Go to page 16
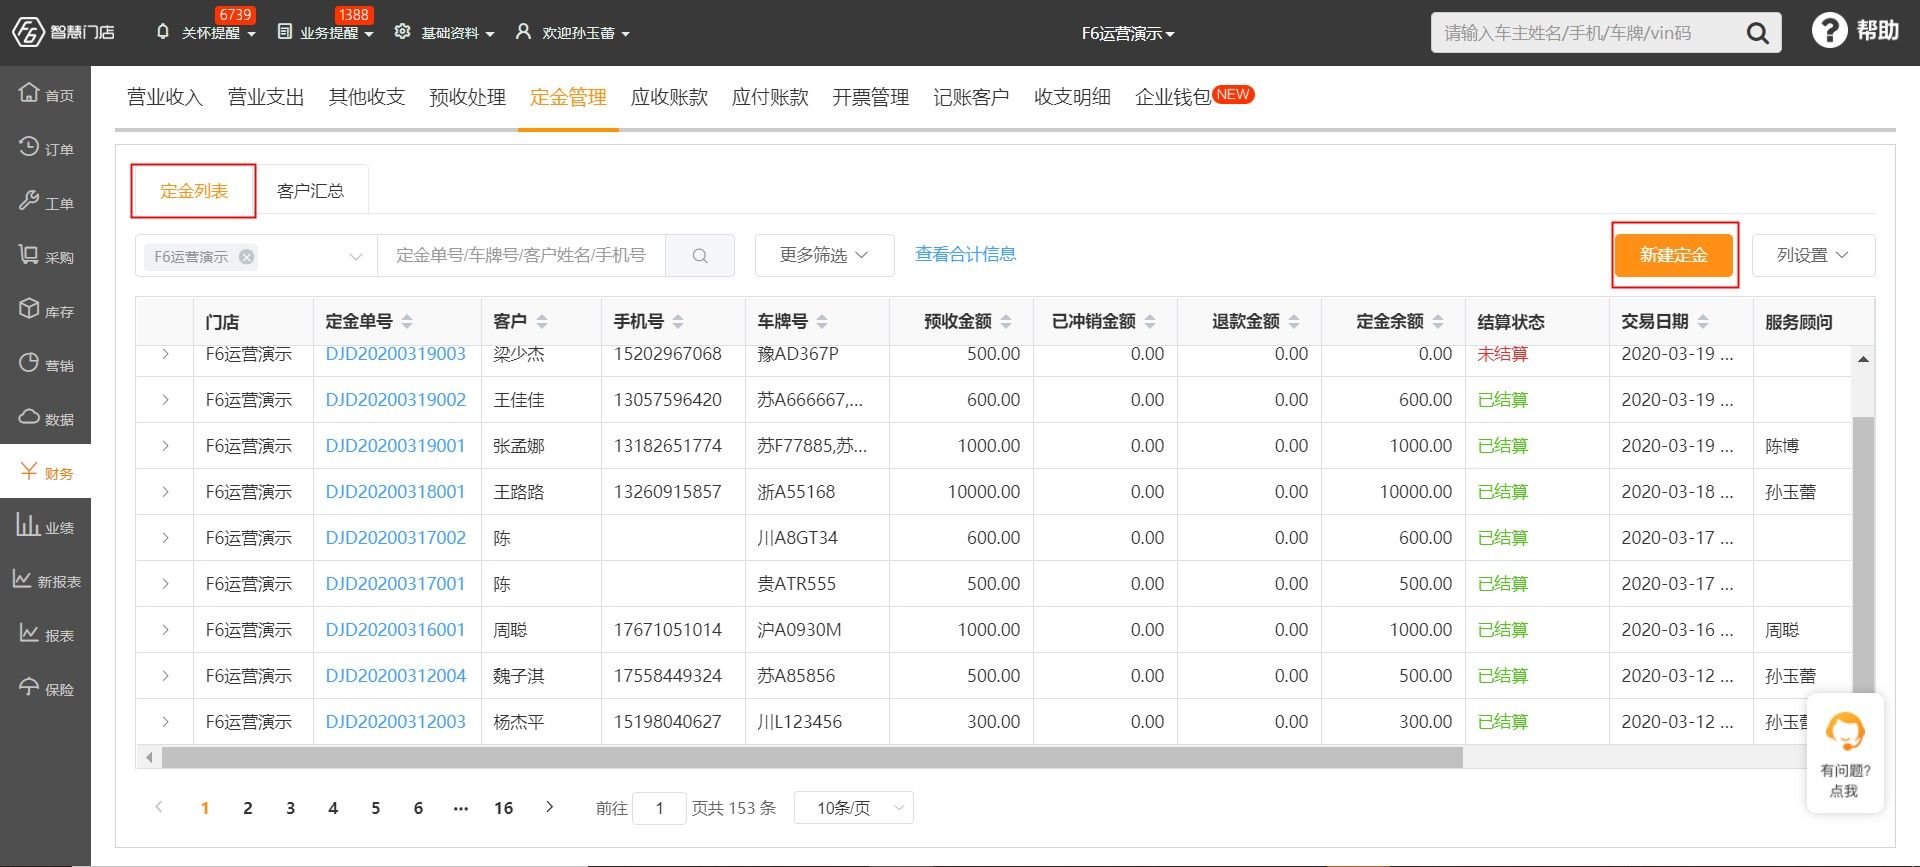Viewport: 1920px width, 867px height. [504, 808]
